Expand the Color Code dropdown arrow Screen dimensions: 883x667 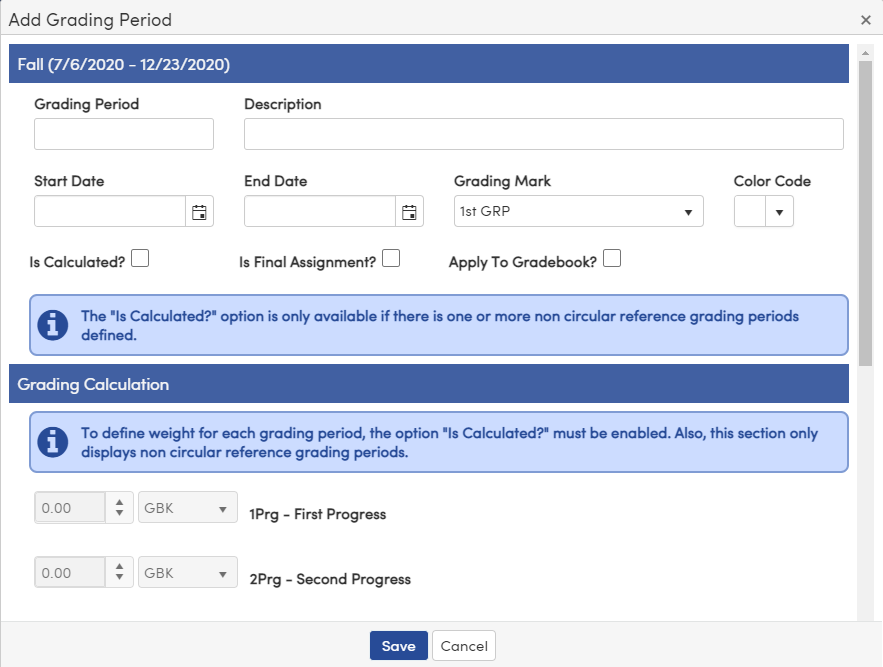click(780, 211)
